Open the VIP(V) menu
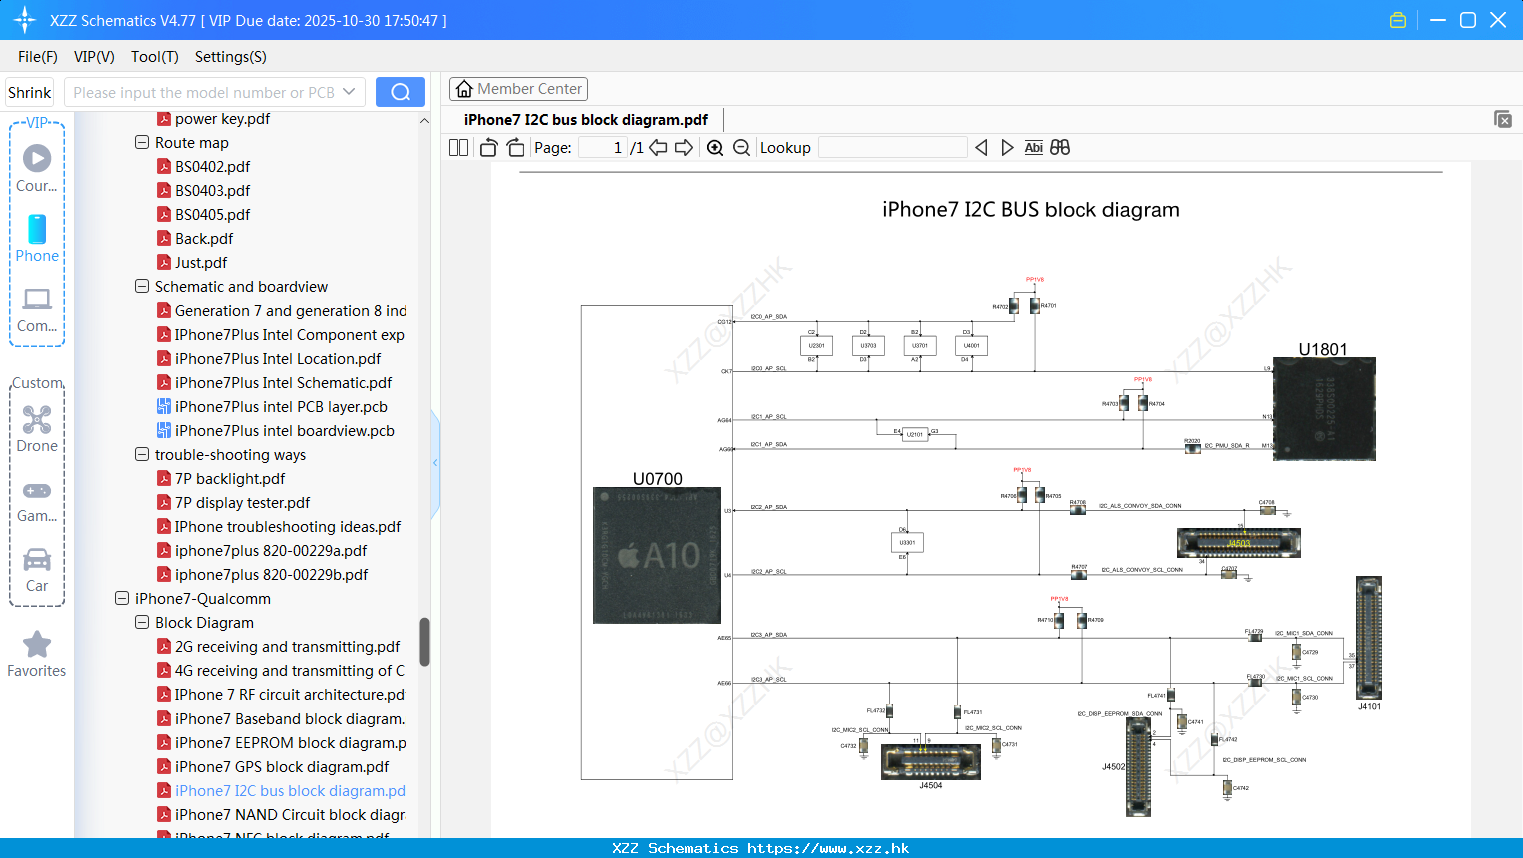1523x858 pixels. click(x=94, y=57)
